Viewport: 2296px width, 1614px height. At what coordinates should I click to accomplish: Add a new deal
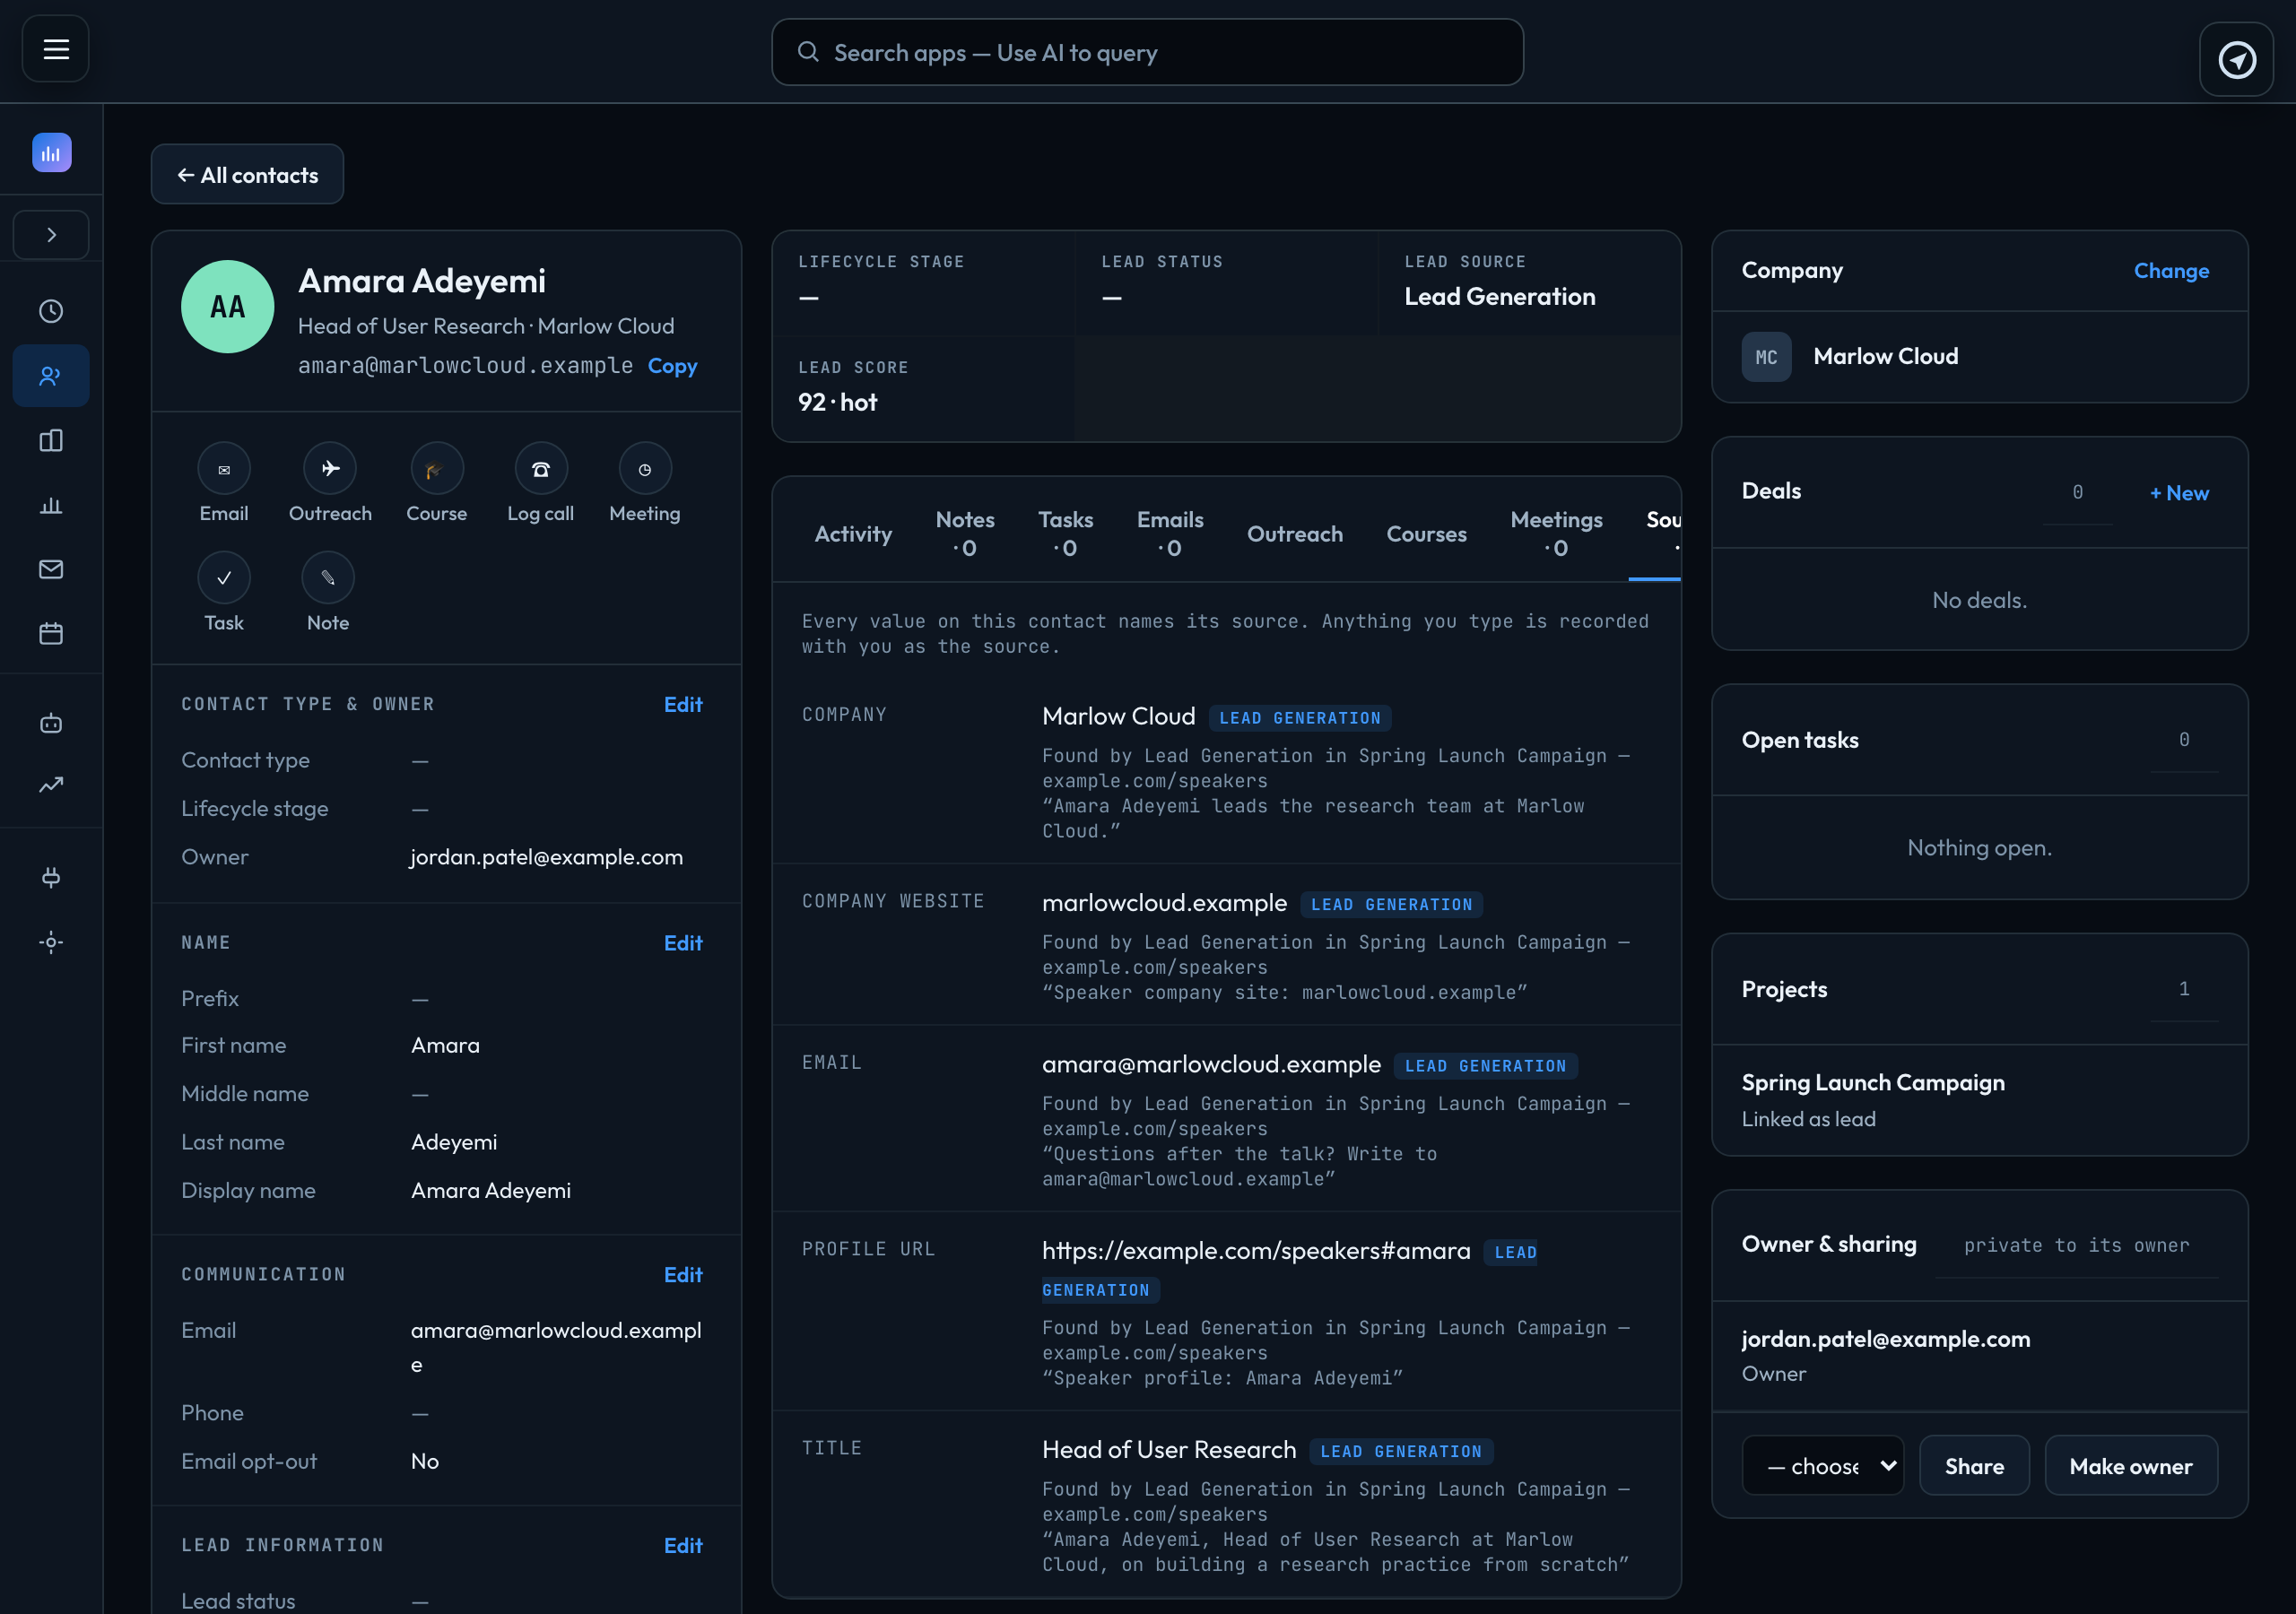pyautogui.click(x=2179, y=493)
